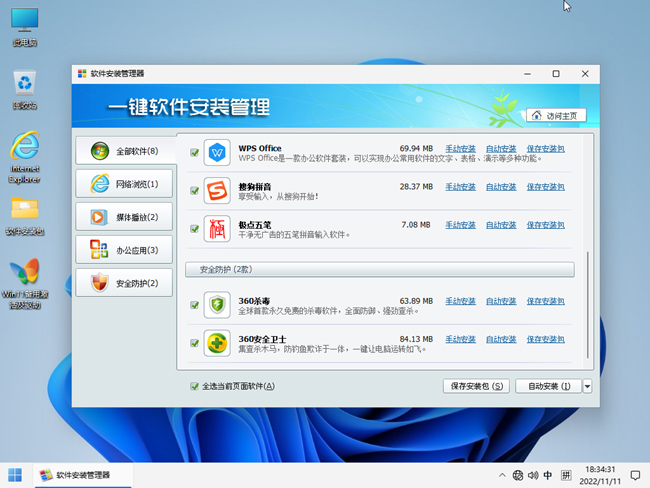650x488 pixels.
Task: Click 手动安装 link for 搜狗拼音
Action: click(460, 187)
